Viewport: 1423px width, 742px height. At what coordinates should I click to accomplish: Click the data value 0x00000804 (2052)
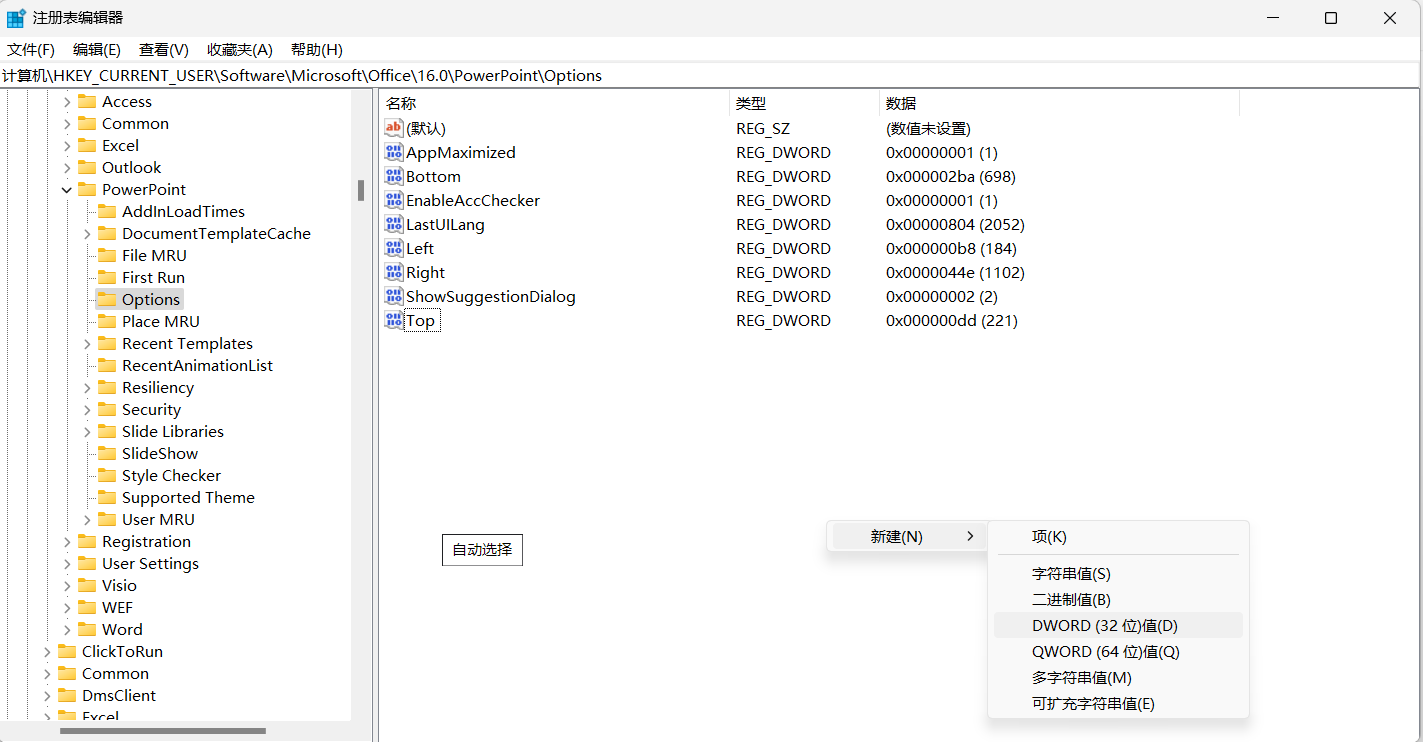tap(955, 224)
